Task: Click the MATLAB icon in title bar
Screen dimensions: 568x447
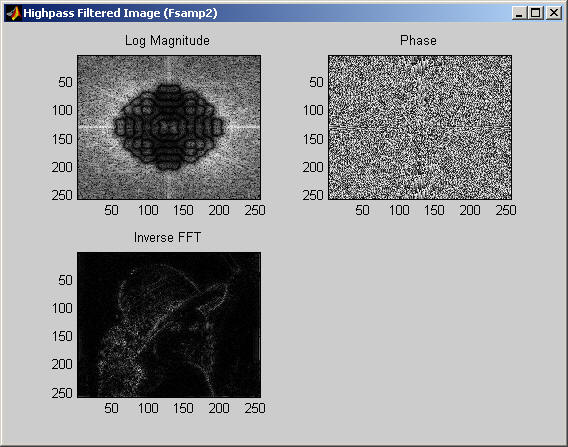Action: (x=13, y=13)
